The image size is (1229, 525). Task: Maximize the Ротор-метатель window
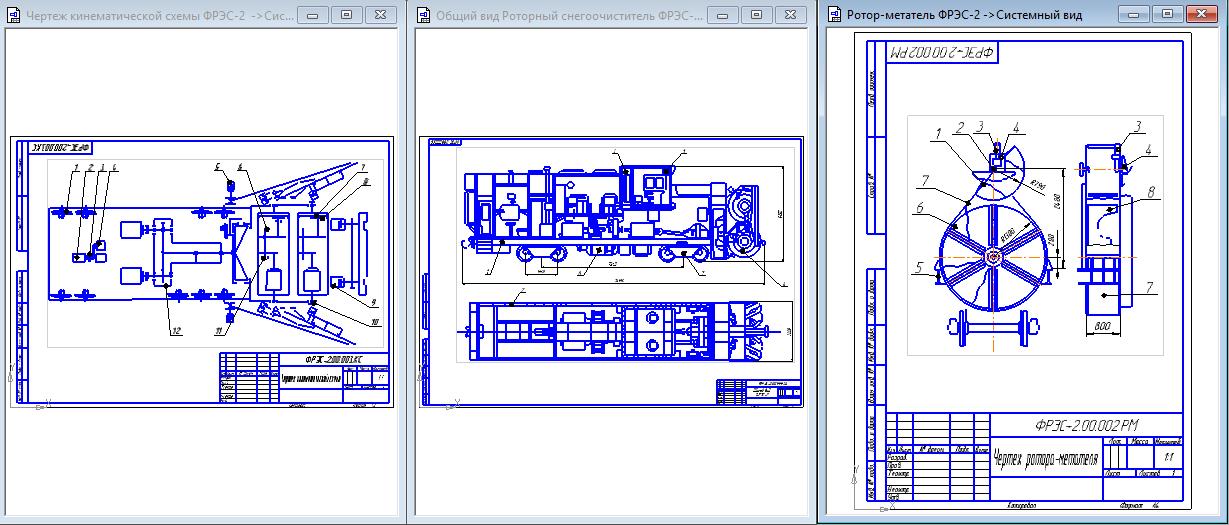[x=1167, y=15]
